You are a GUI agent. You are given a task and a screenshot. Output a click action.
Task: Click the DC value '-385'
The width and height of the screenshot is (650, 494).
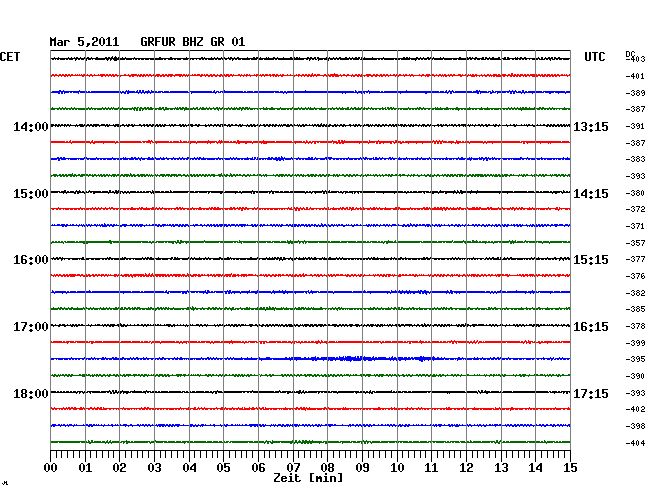pos(635,309)
